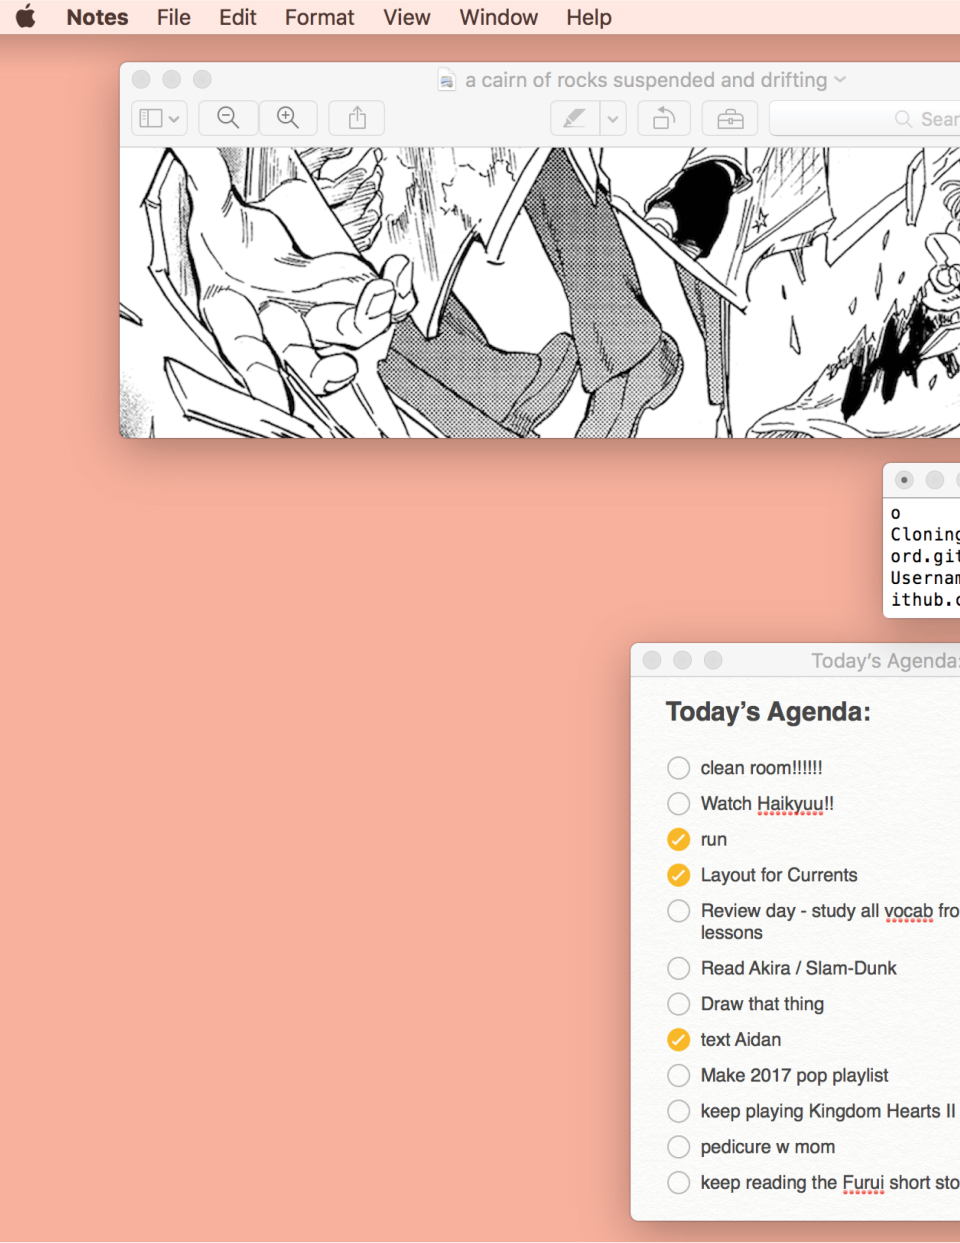Rotate the Preview image

pos(664,118)
